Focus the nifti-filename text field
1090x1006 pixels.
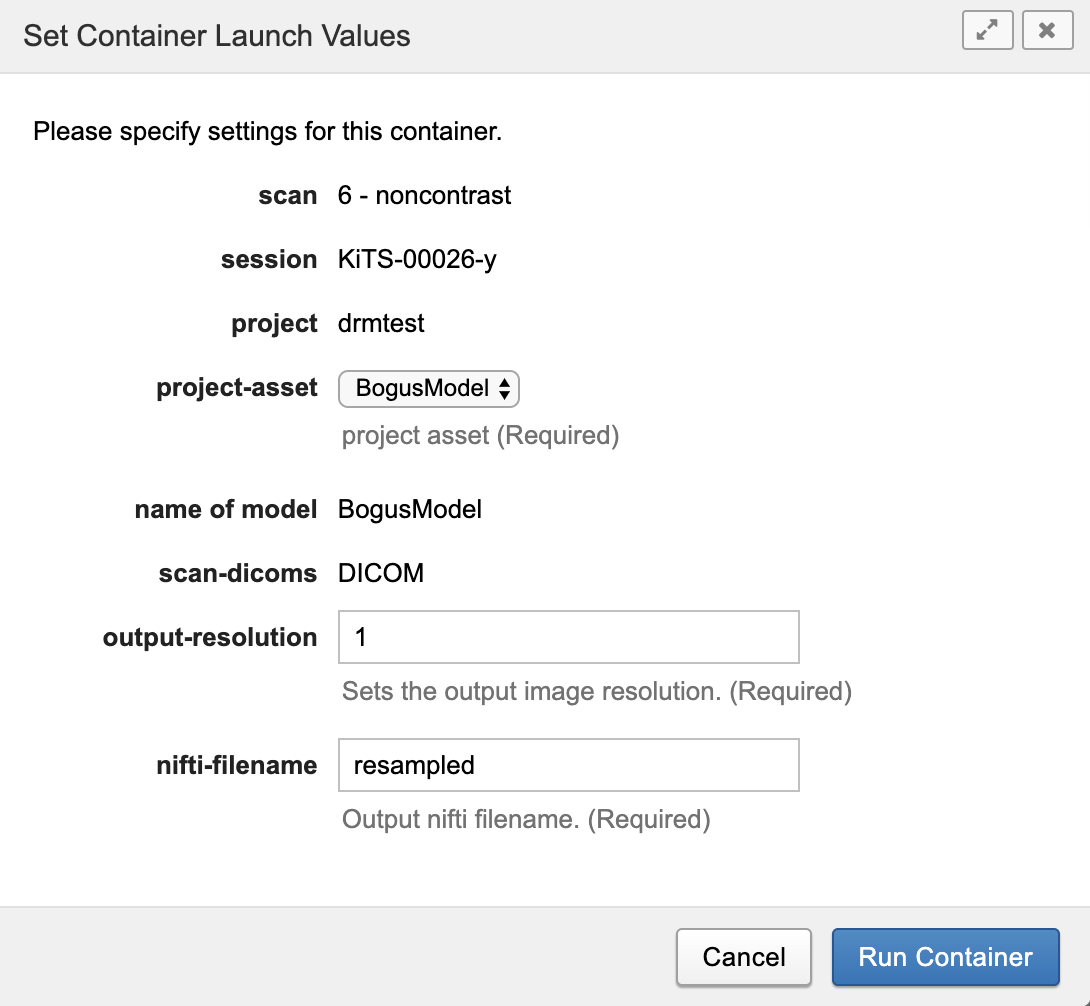tap(568, 765)
